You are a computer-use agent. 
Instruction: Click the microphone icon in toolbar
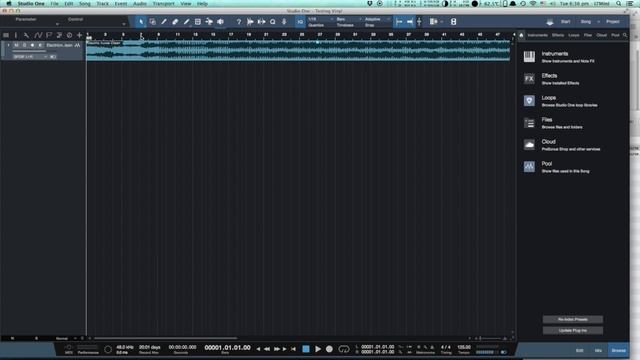pos(284,22)
